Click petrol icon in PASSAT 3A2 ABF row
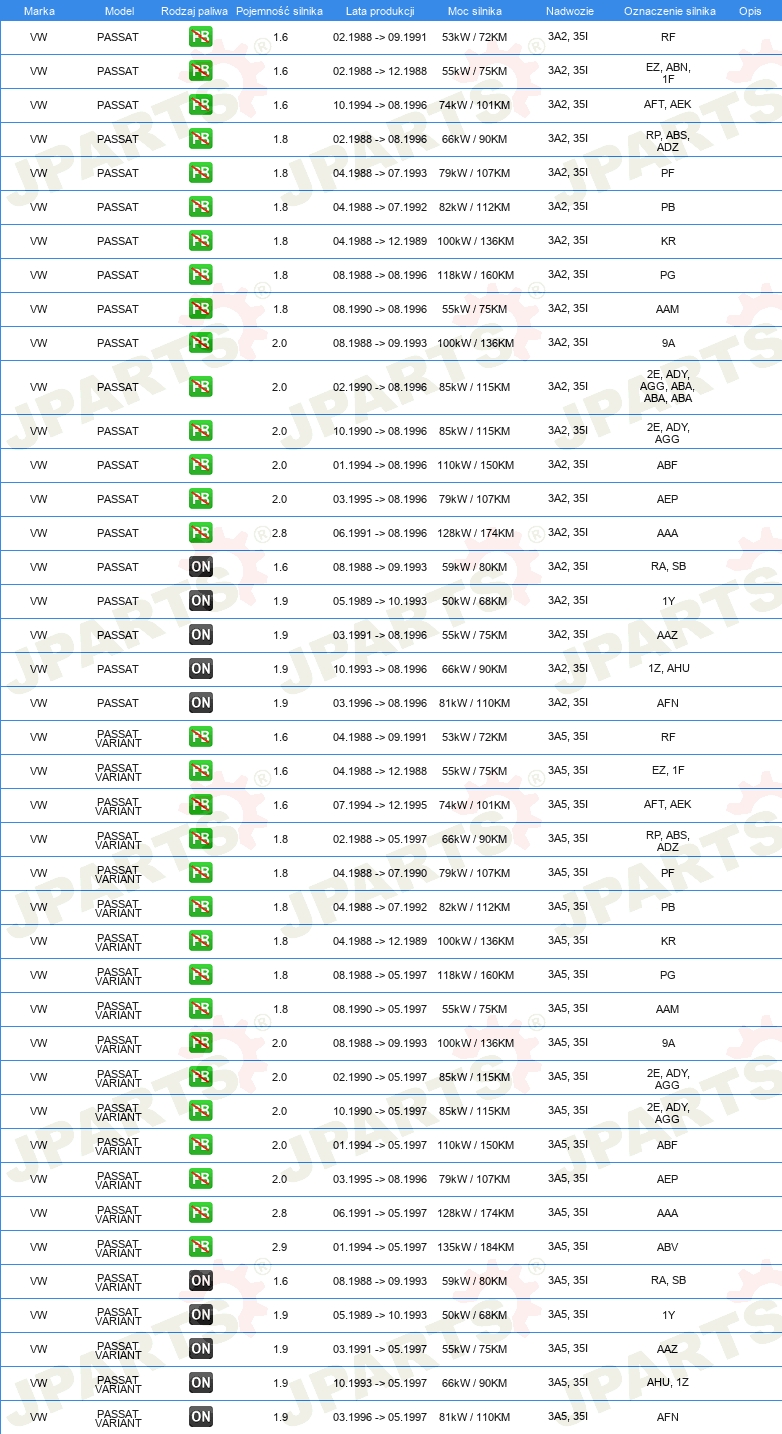Viewport: 782px width, 1434px height. [201, 465]
